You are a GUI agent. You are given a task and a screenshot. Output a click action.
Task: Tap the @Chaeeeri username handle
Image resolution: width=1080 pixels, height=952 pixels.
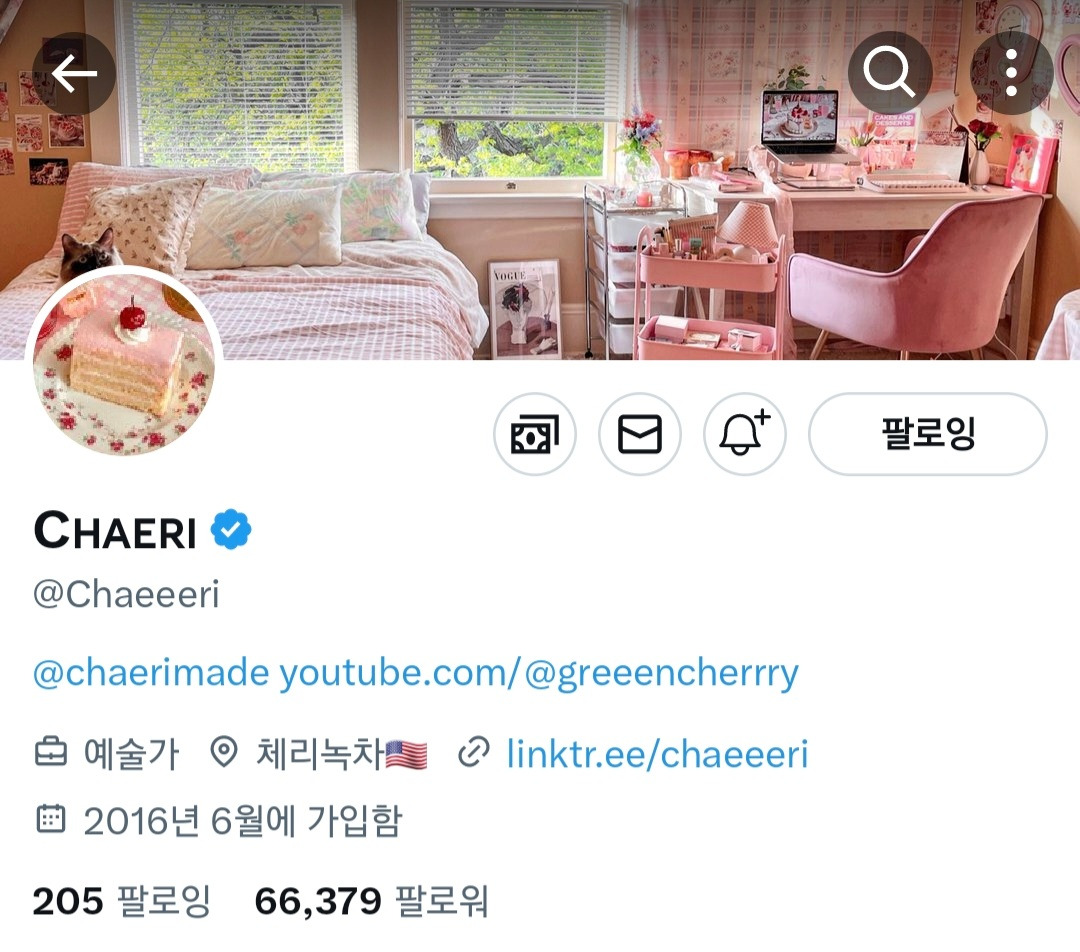pos(126,594)
